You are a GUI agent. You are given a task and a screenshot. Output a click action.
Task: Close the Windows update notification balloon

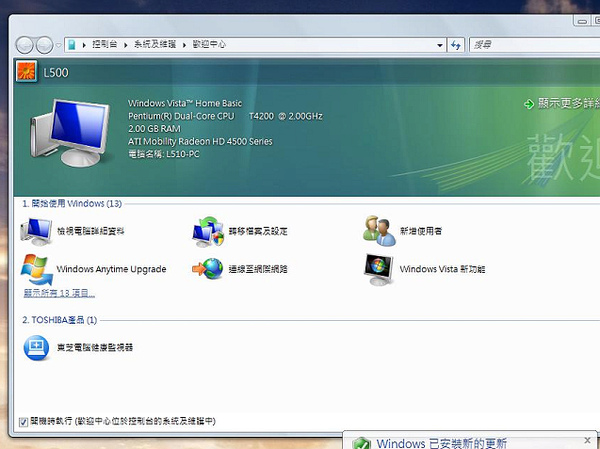pos(588,440)
